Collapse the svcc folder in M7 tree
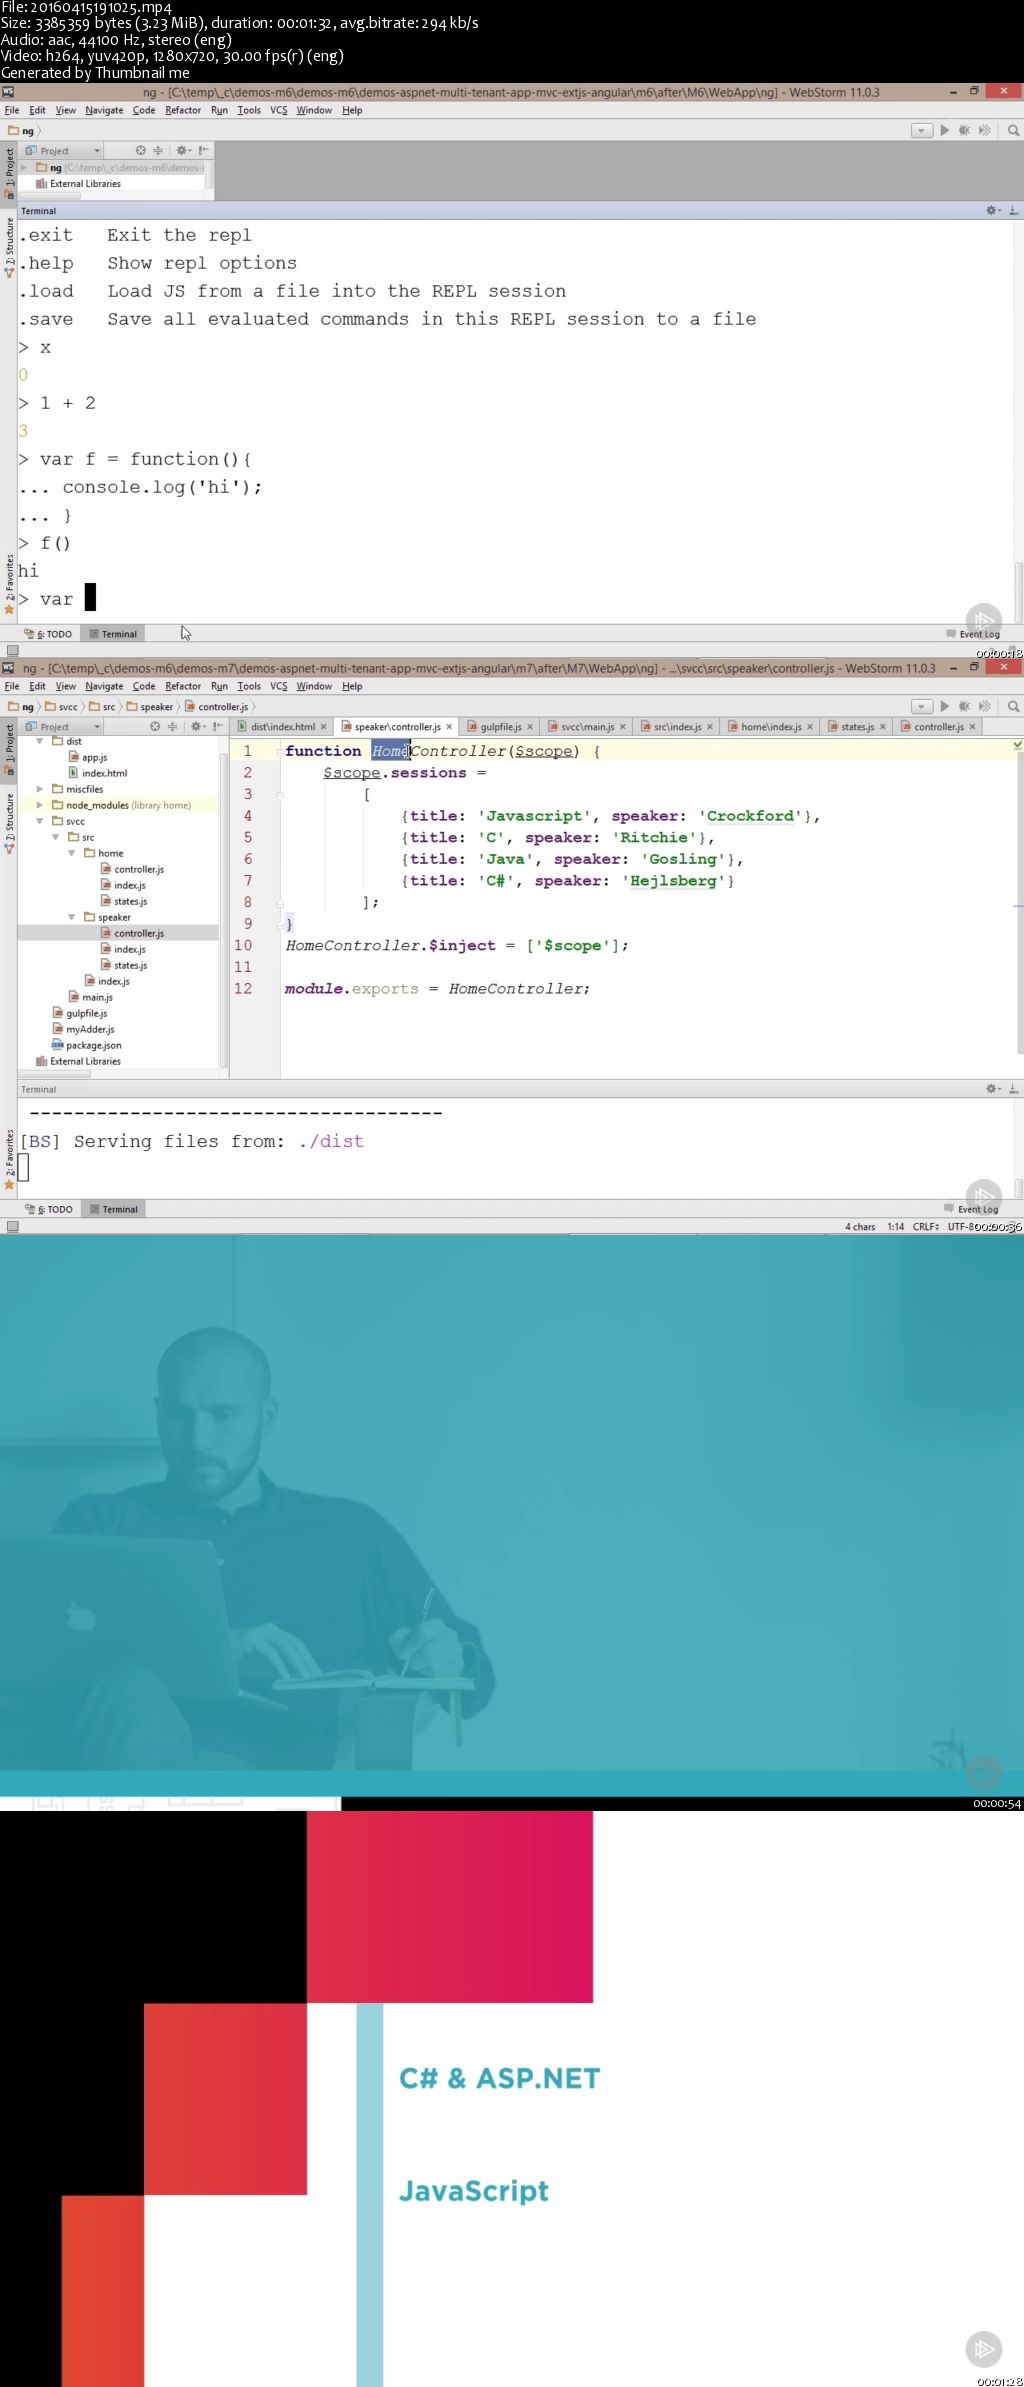Viewport: 1024px width, 2387px height. (x=40, y=821)
